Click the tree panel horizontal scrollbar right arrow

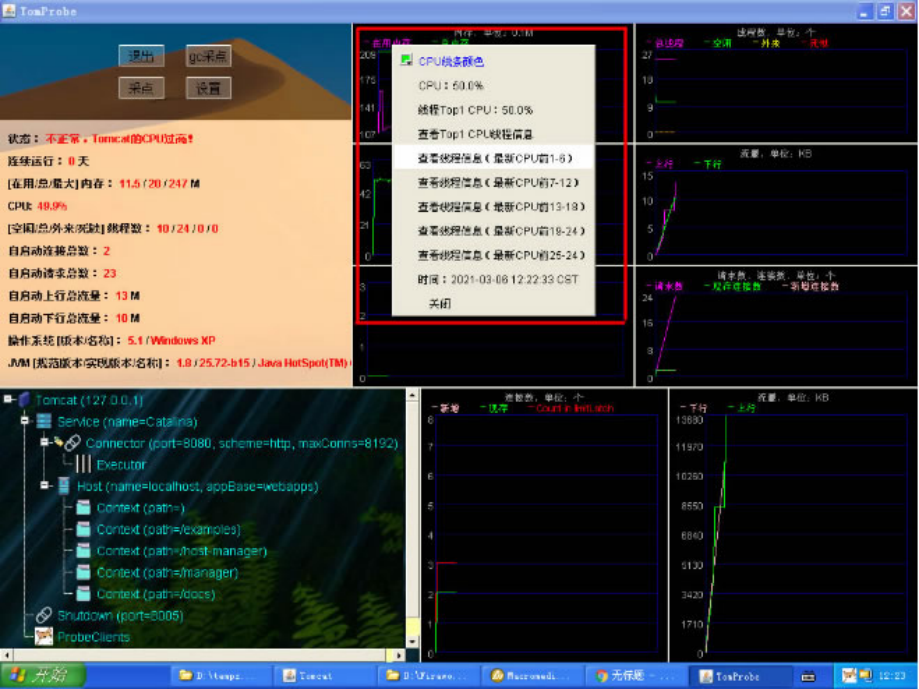point(398,655)
